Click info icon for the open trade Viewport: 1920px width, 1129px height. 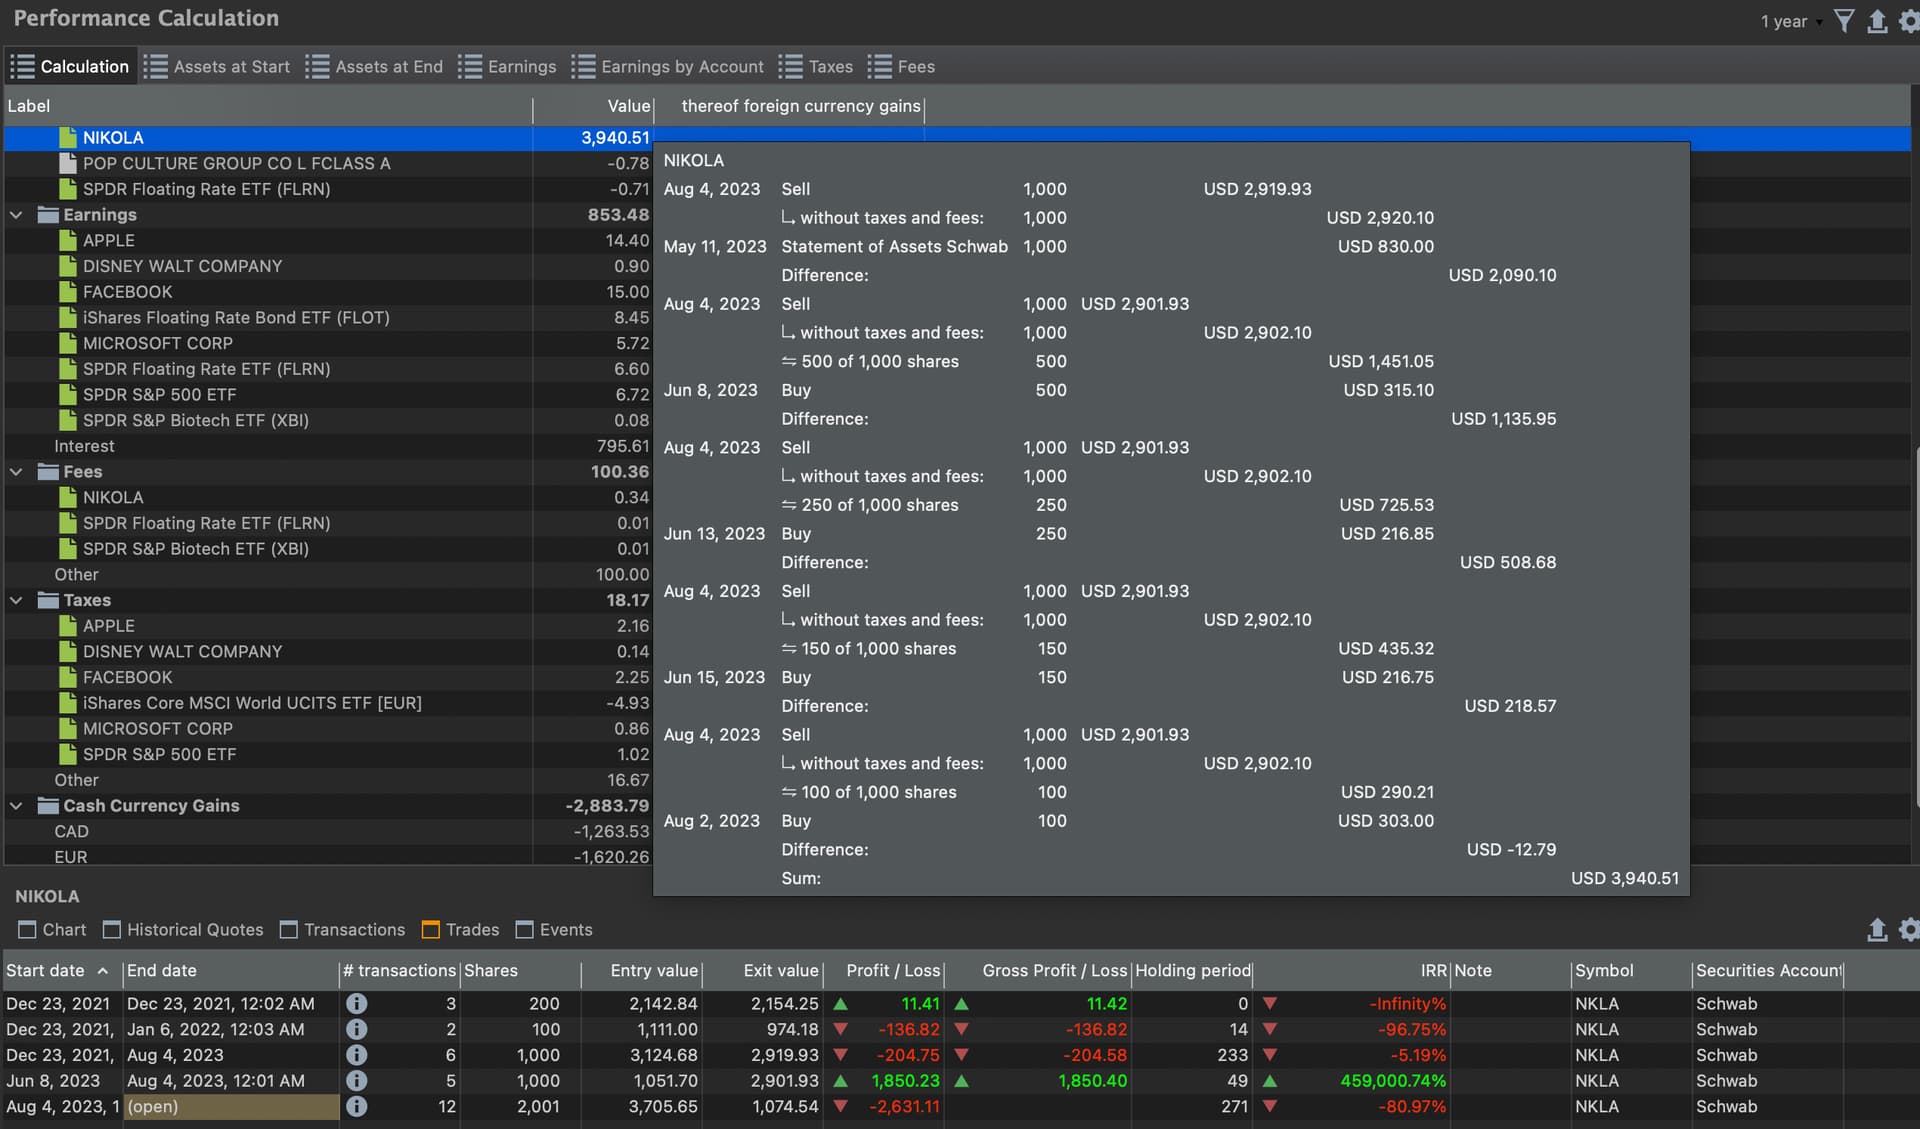click(x=356, y=1107)
